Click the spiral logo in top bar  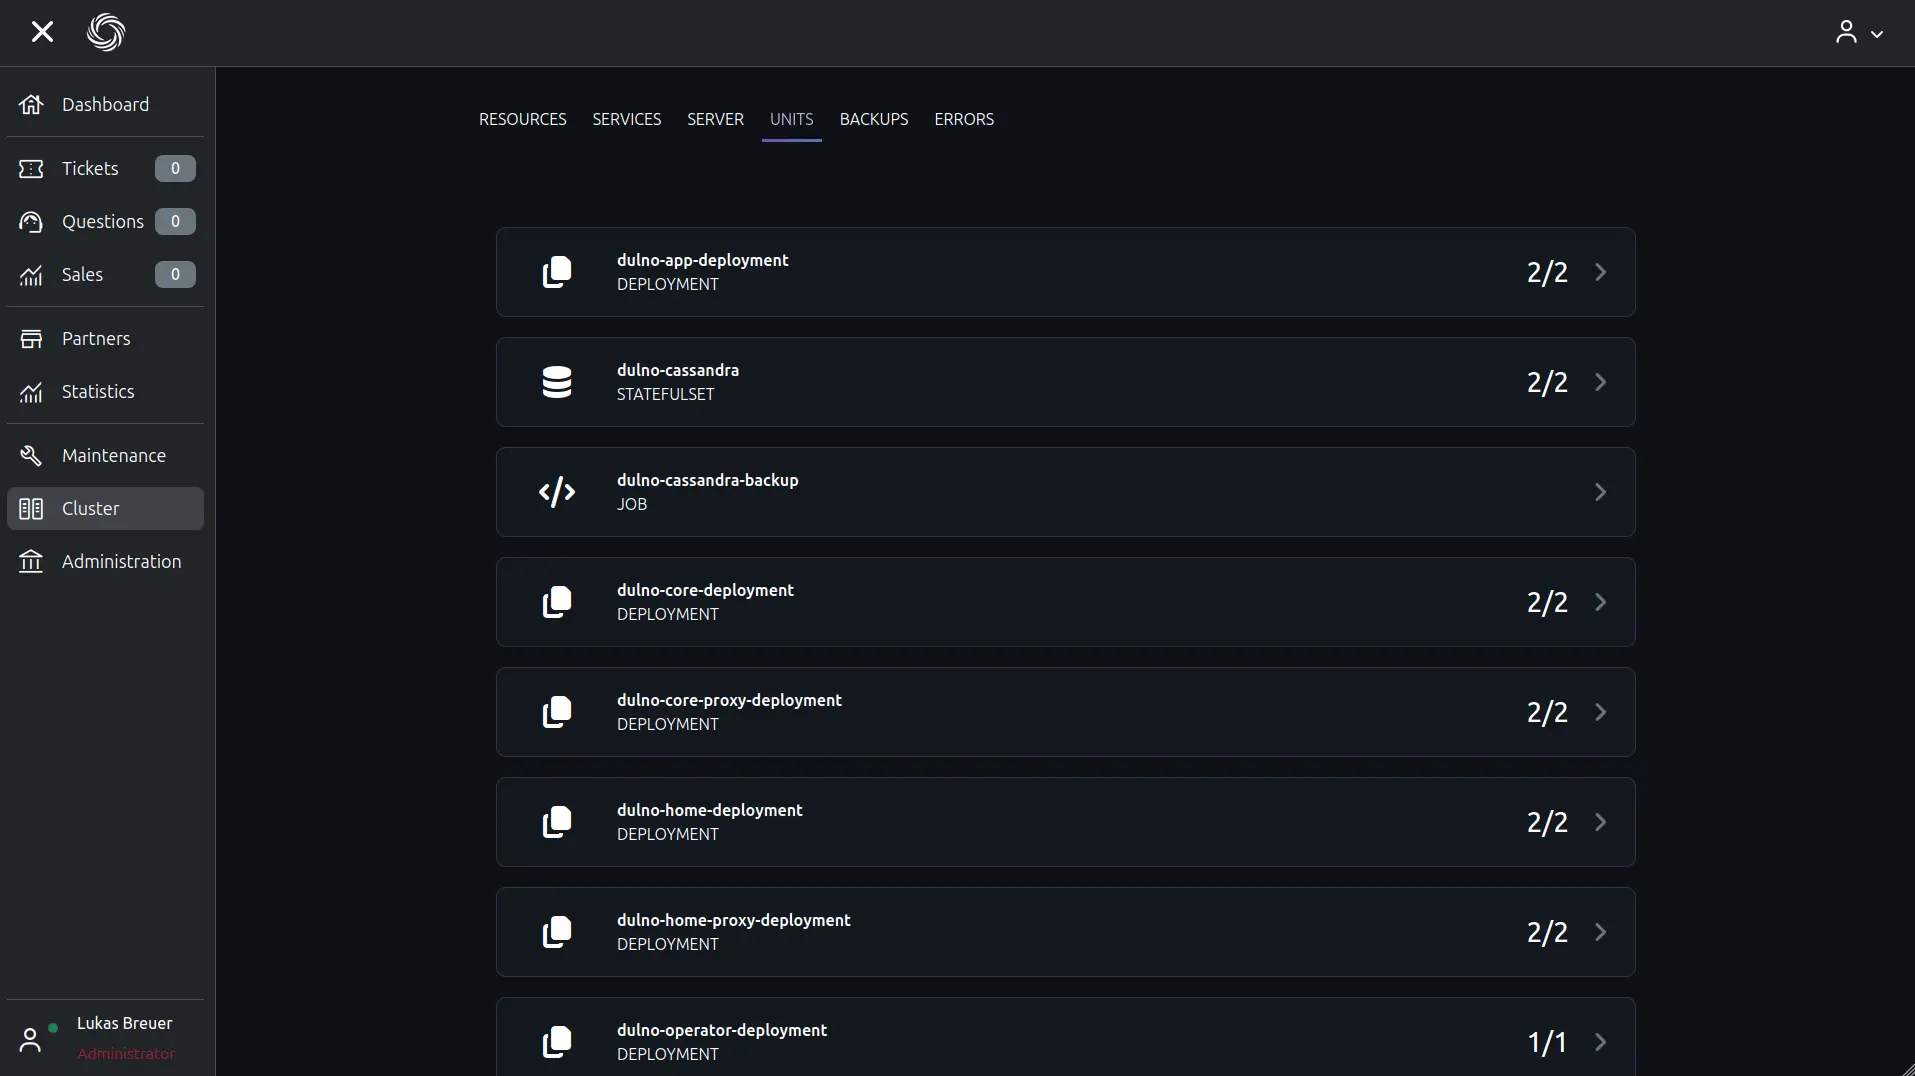click(x=106, y=32)
